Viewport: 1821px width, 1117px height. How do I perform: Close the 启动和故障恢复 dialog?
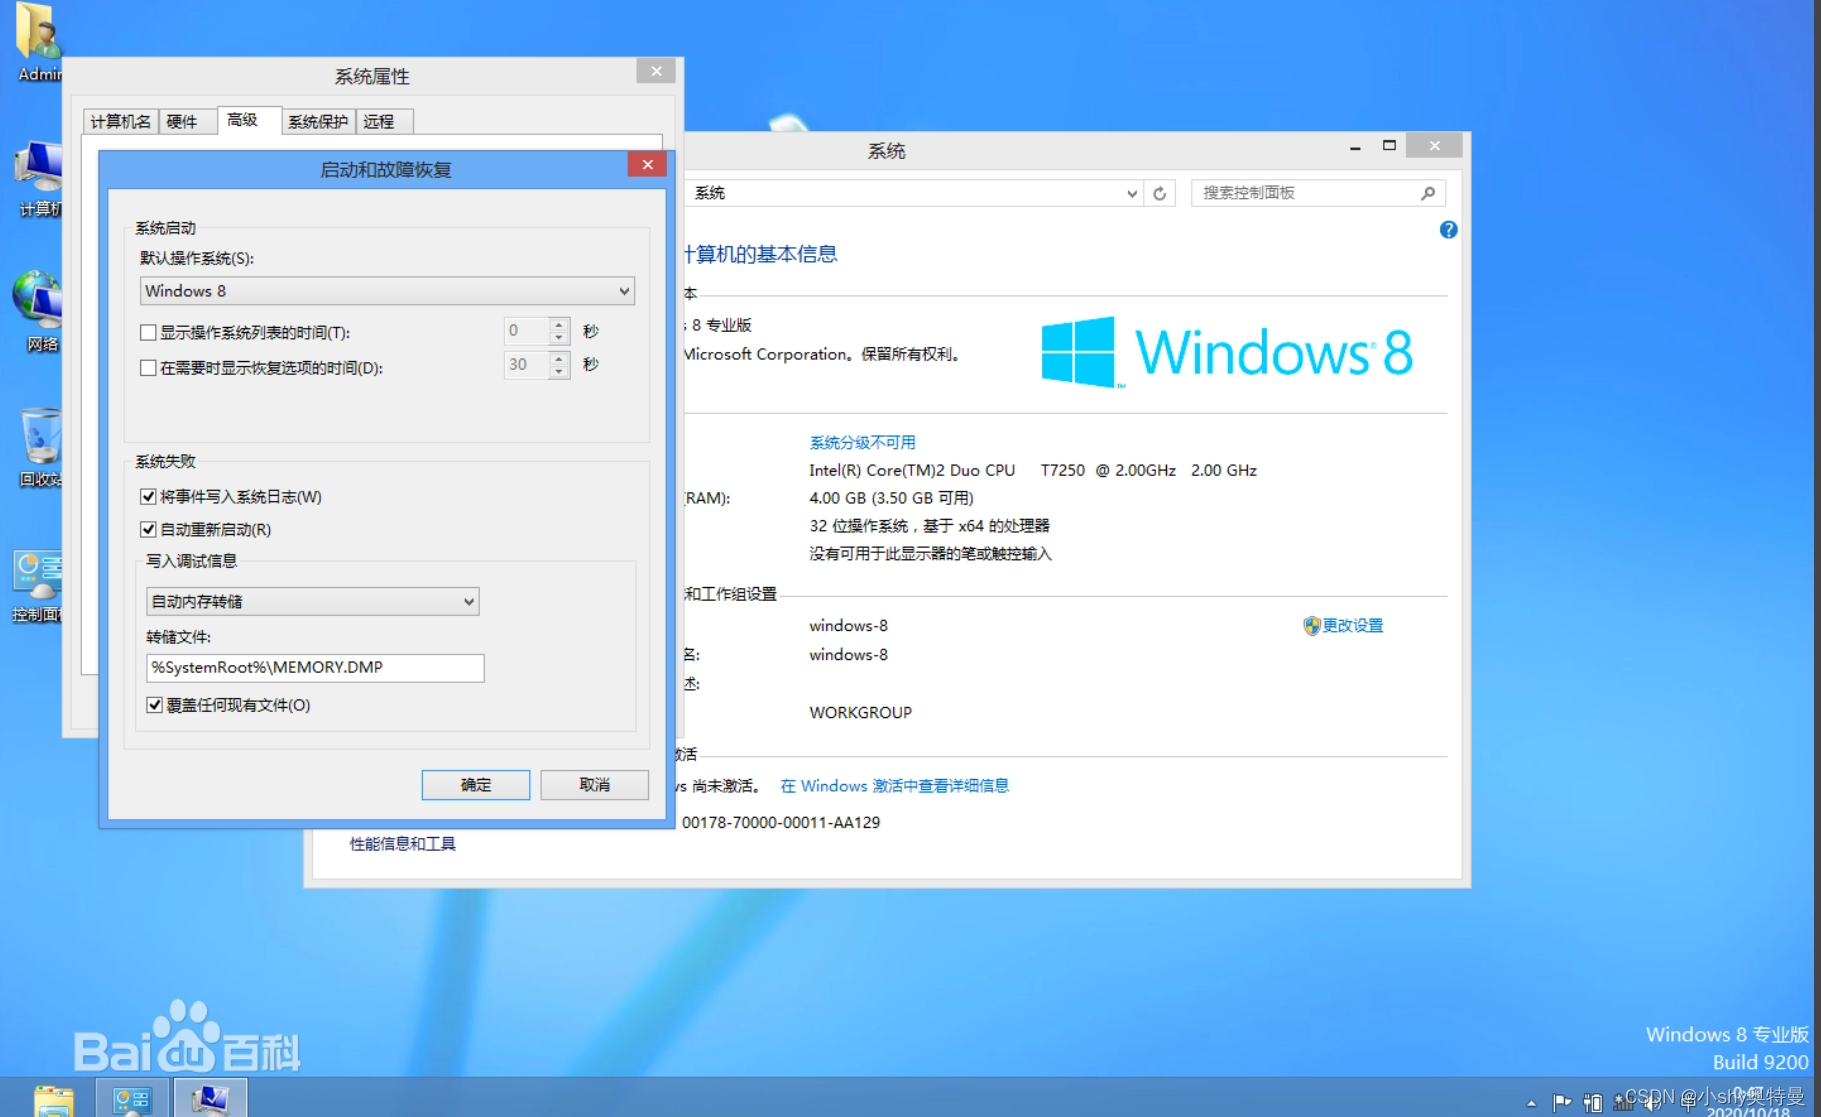pyautogui.click(x=647, y=164)
